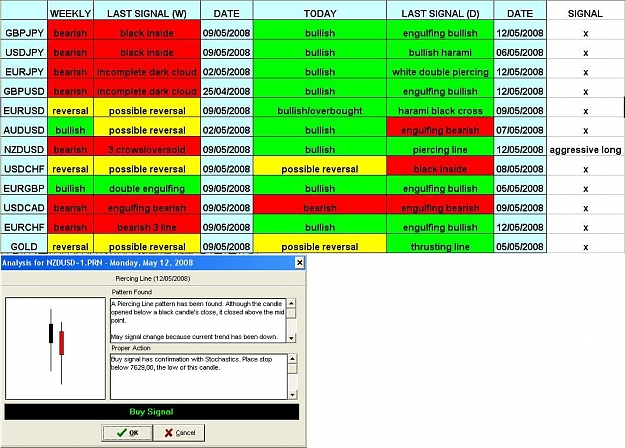625x448 pixels.
Task: Click the Cancel button in analysis dialog
Action: (179, 433)
